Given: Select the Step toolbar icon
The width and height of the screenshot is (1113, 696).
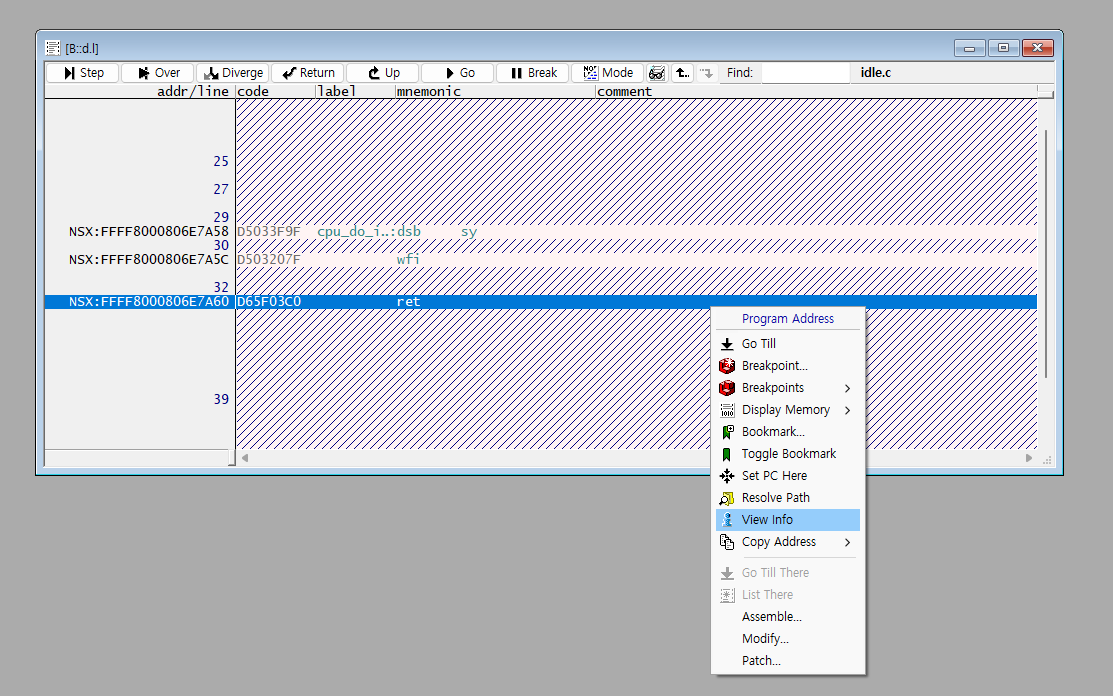Looking at the screenshot, I should pyautogui.click(x=82, y=72).
